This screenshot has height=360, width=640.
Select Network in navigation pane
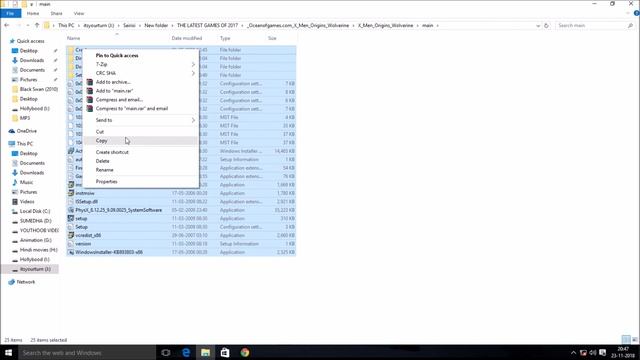(x=26, y=282)
